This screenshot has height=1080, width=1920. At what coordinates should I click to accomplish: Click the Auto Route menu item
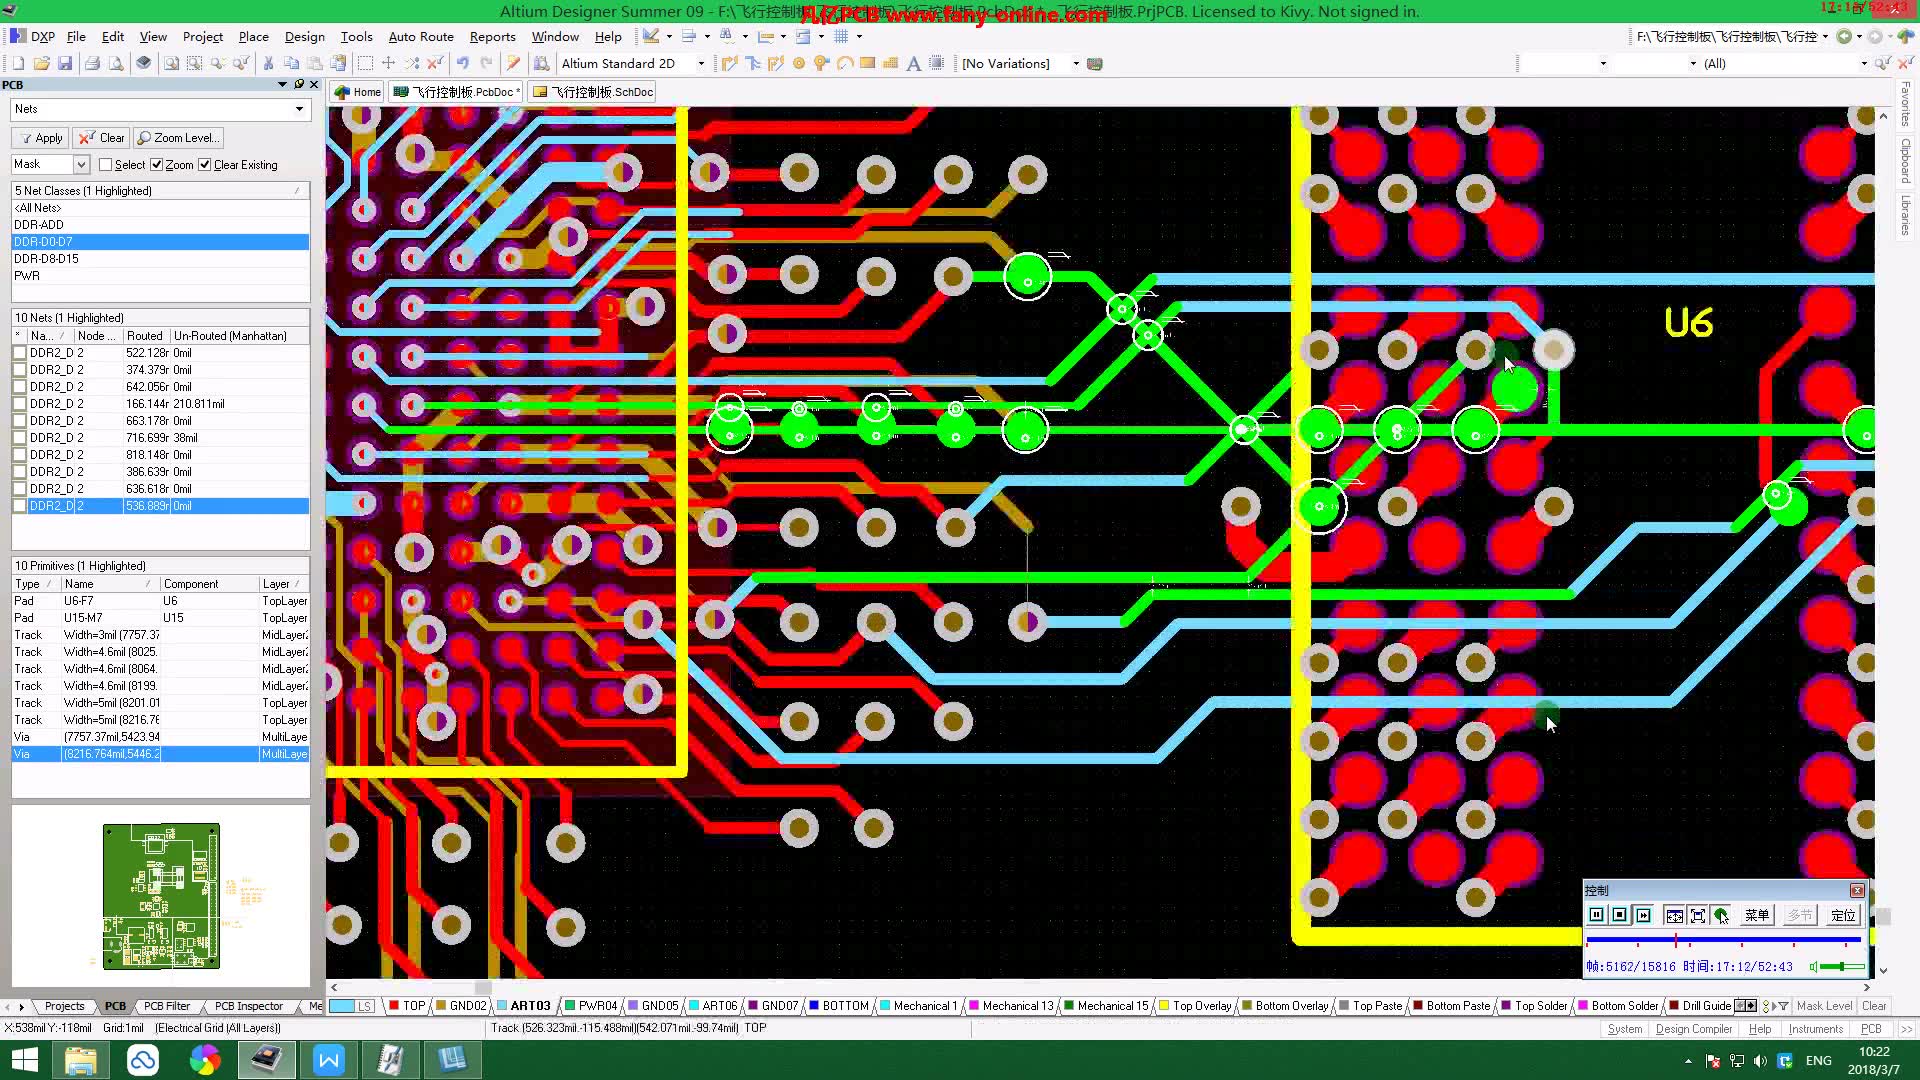click(421, 36)
